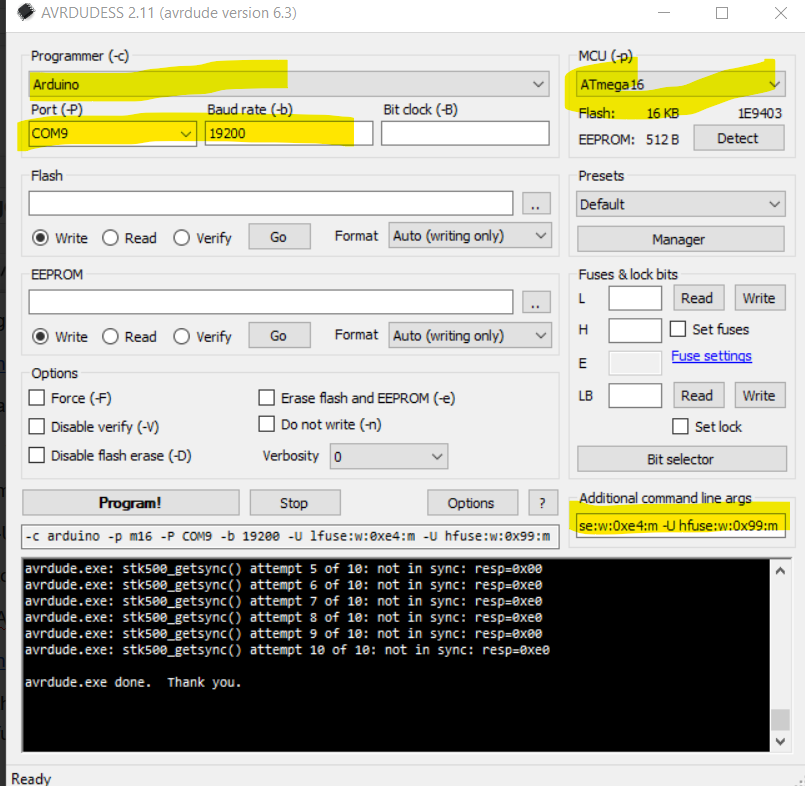
Task: Click the lock bits Read button
Action: click(x=698, y=395)
